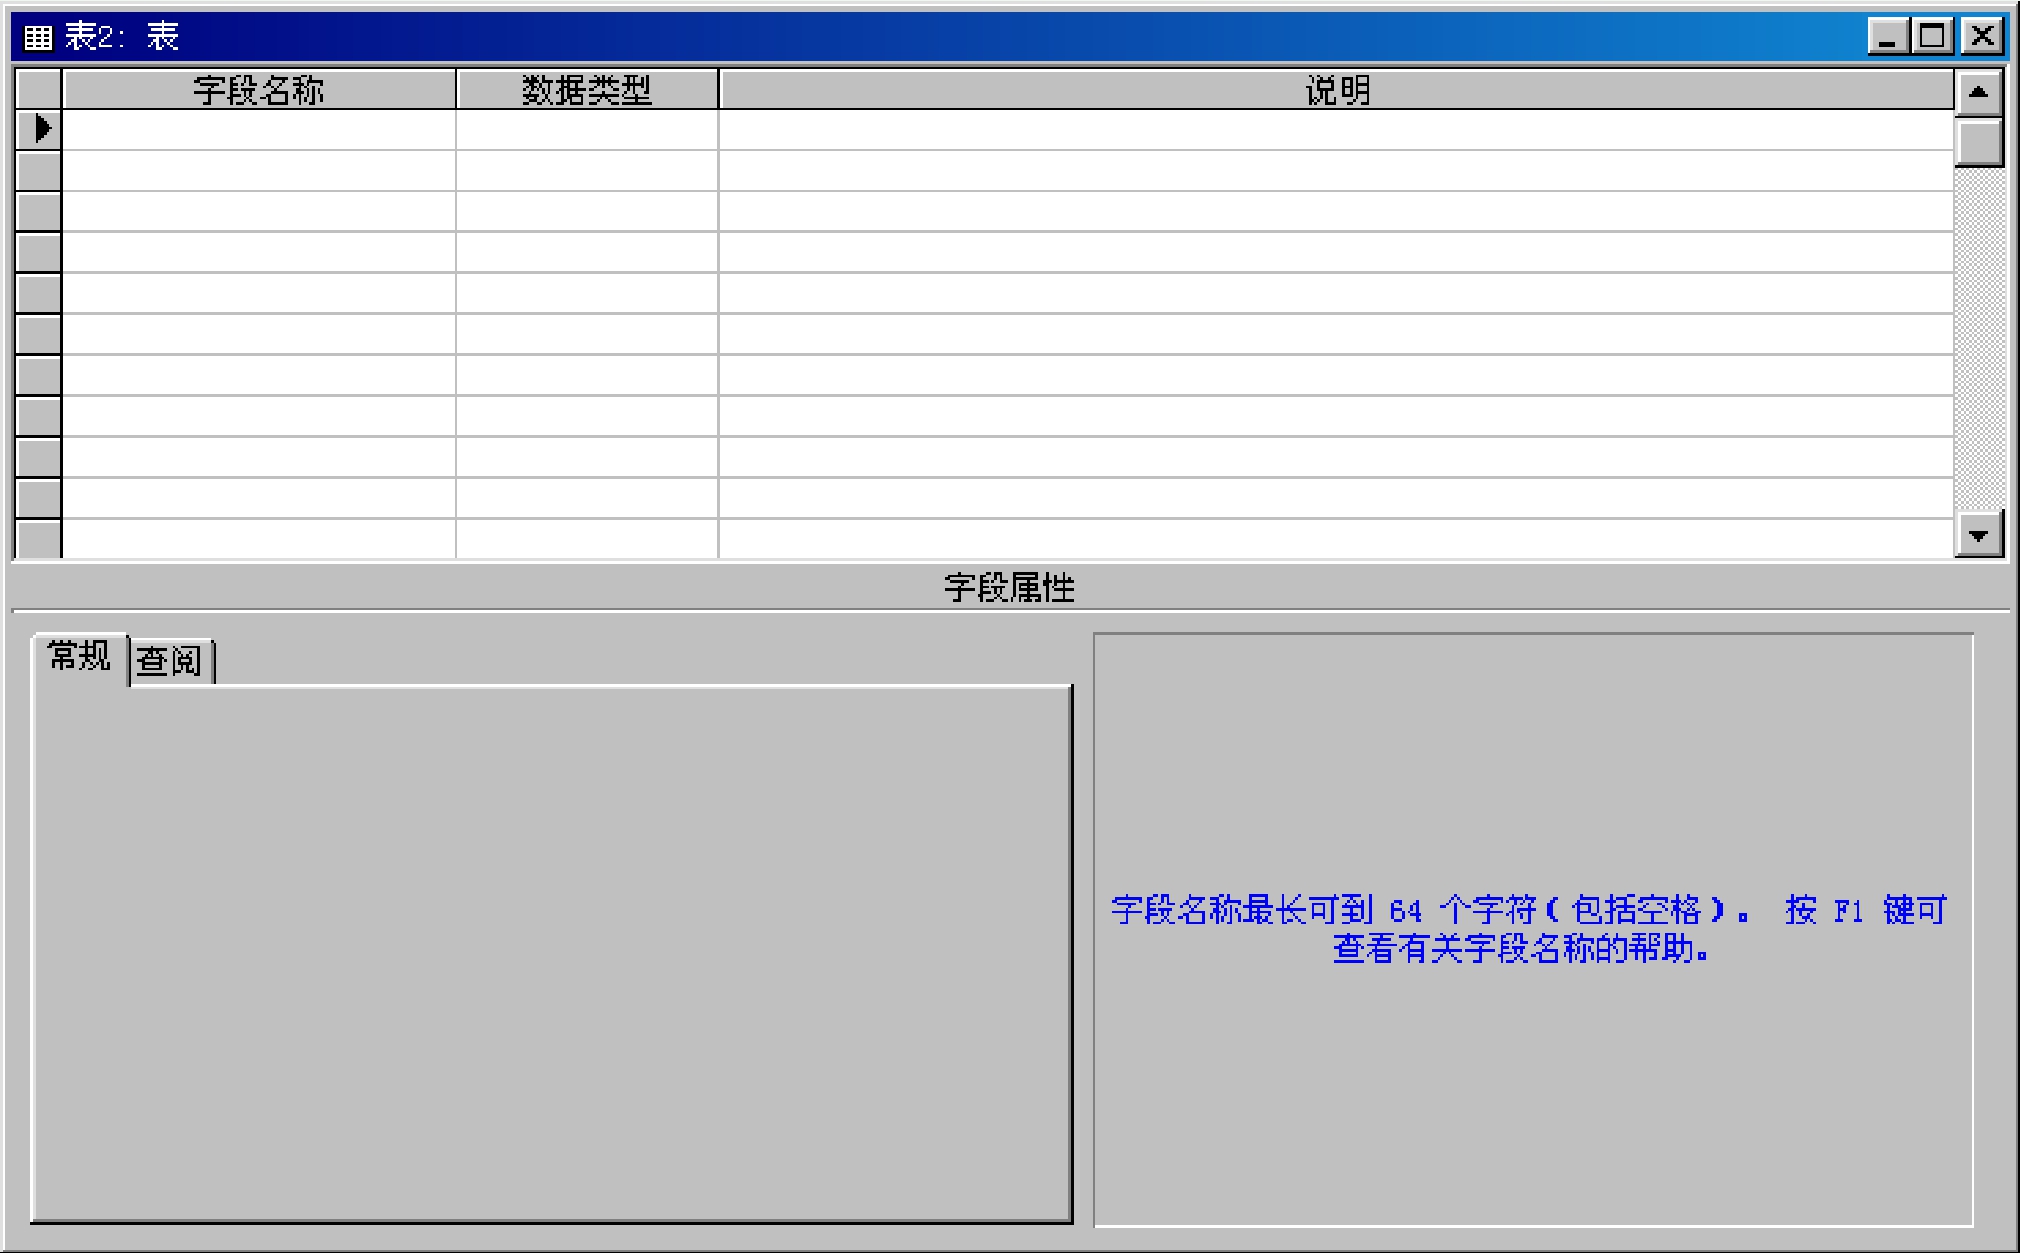
Task: Click first row description cell
Action: coord(1336,130)
